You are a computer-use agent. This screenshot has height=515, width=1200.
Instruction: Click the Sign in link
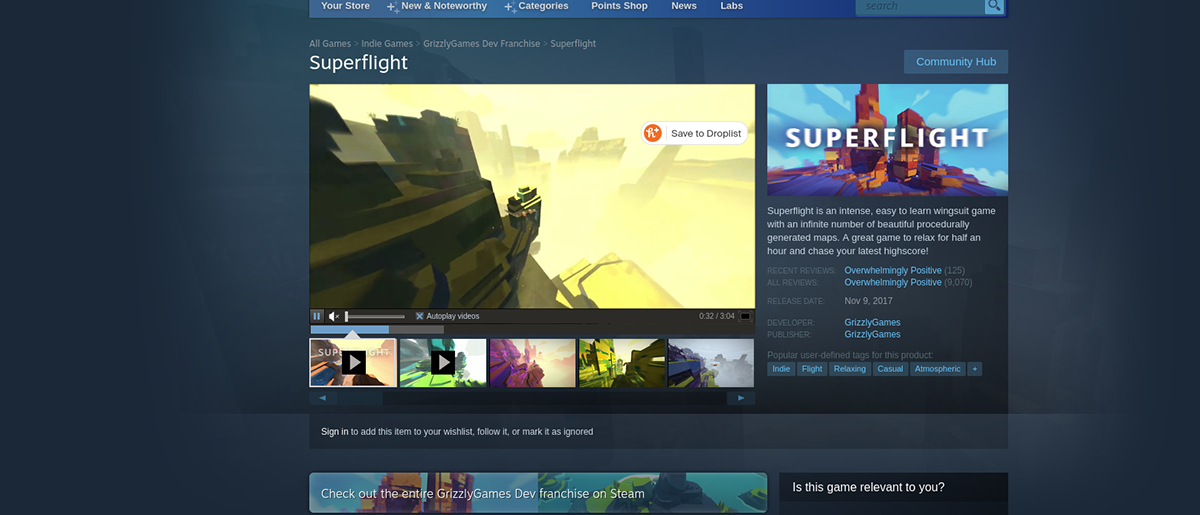[x=335, y=432]
